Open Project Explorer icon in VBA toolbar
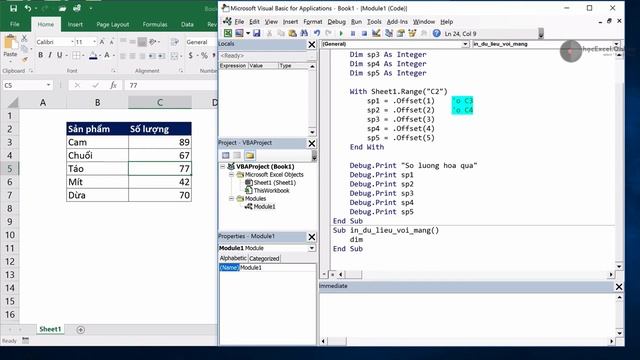Image resolution: width=640 pixels, height=360 pixels. pyautogui.click(x=389, y=33)
